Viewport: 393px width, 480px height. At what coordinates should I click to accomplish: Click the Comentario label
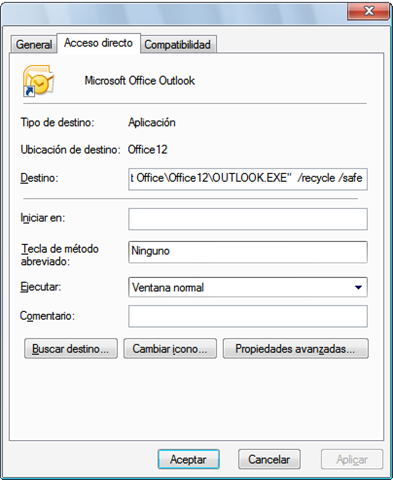tap(47, 316)
